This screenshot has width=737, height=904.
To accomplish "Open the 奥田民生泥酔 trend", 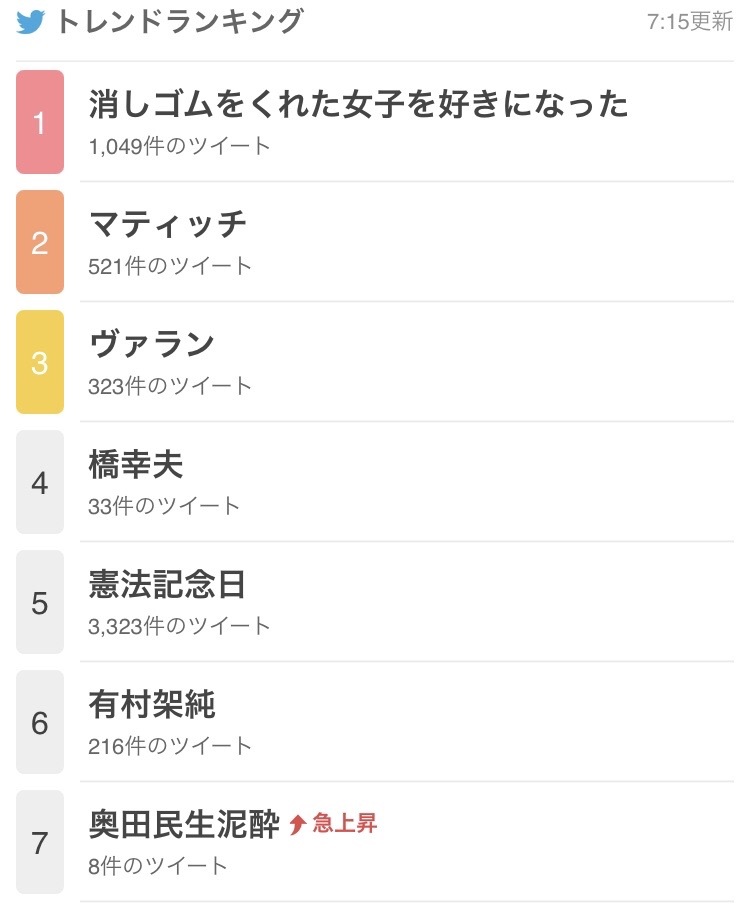I will pos(184,824).
